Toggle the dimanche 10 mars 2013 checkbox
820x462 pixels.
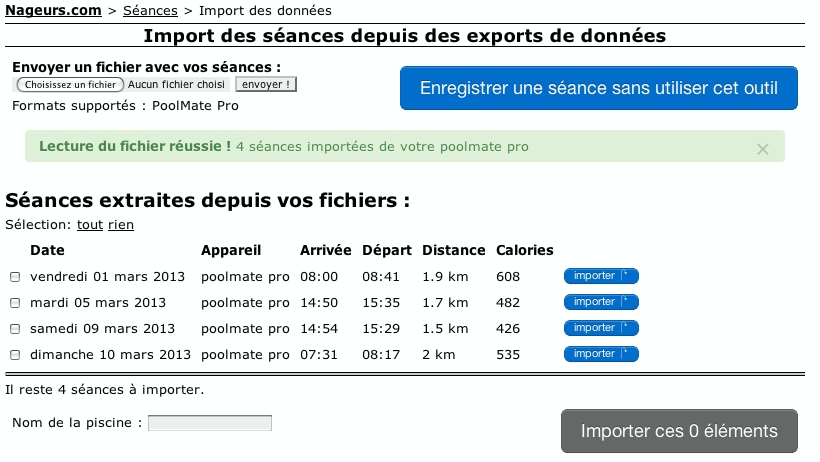[15, 355]
